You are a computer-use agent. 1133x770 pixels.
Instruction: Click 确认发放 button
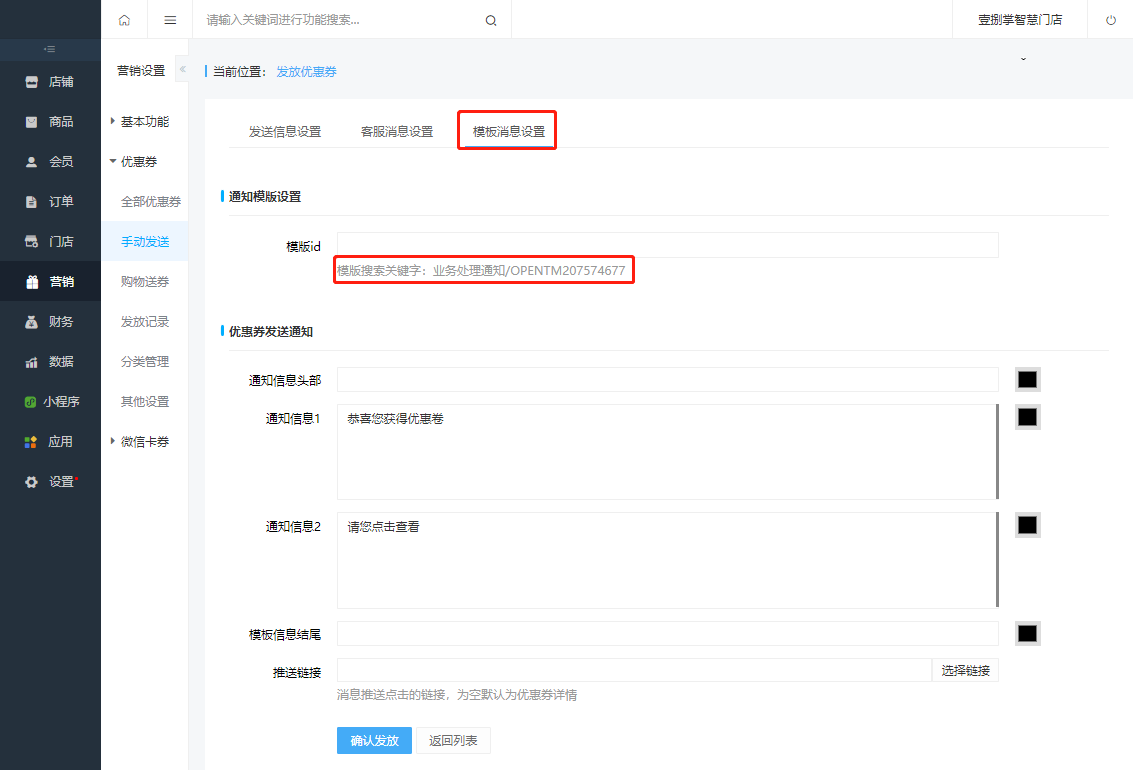tap(374, 740)
